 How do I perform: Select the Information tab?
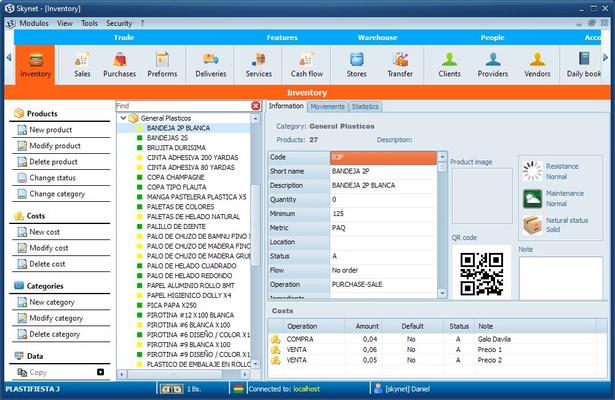pos(286,106)
